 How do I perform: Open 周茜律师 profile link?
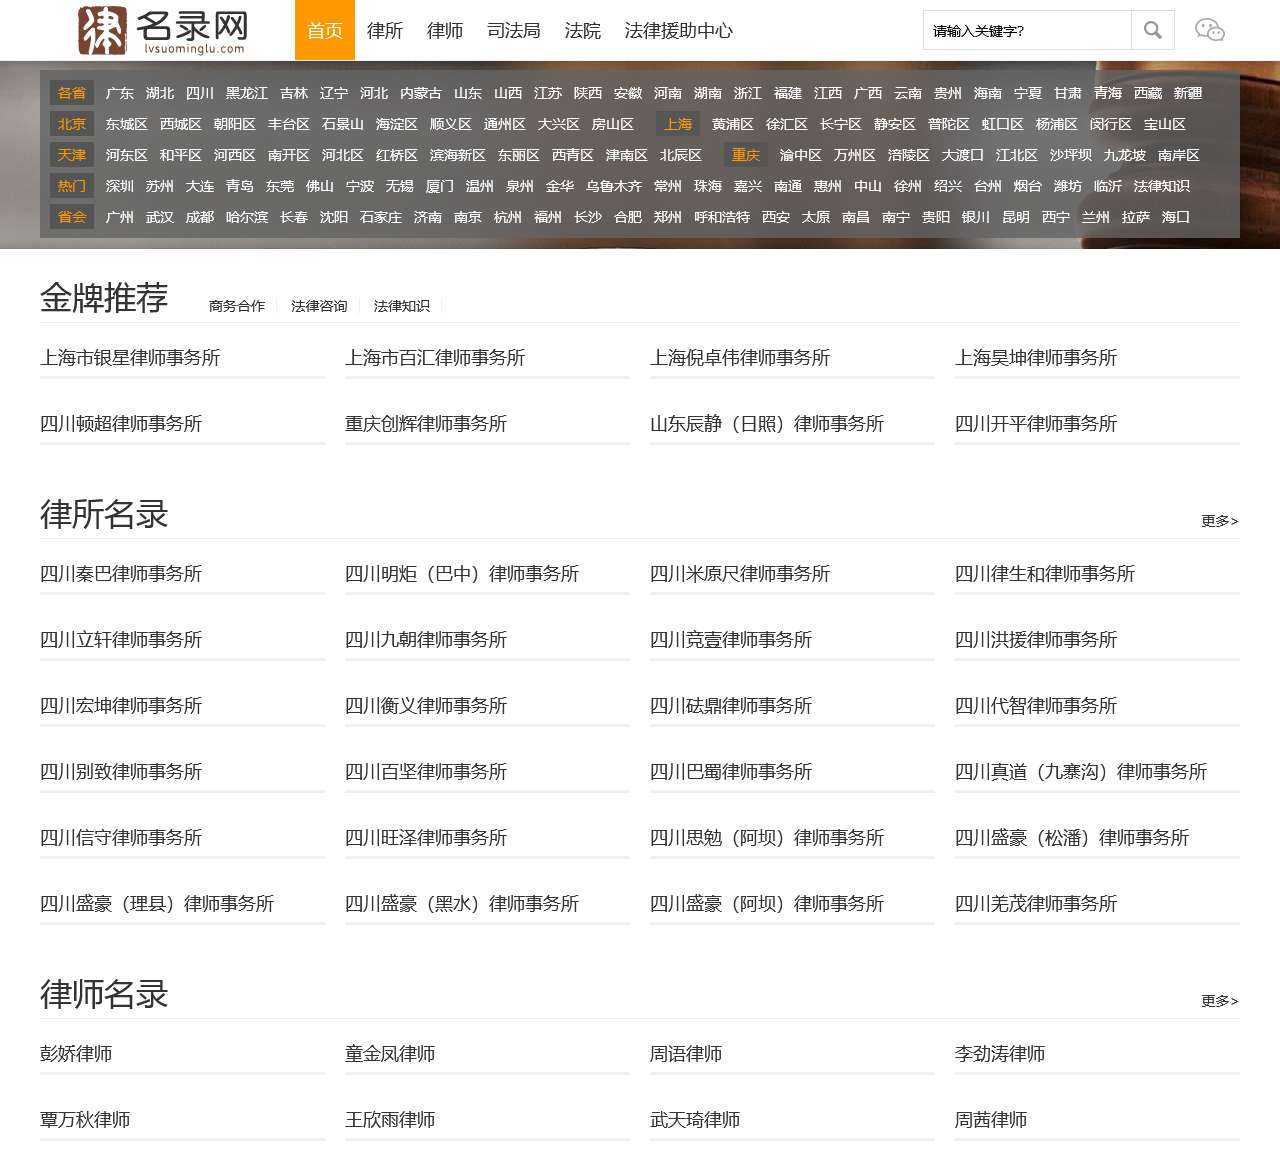point(991,1120)
